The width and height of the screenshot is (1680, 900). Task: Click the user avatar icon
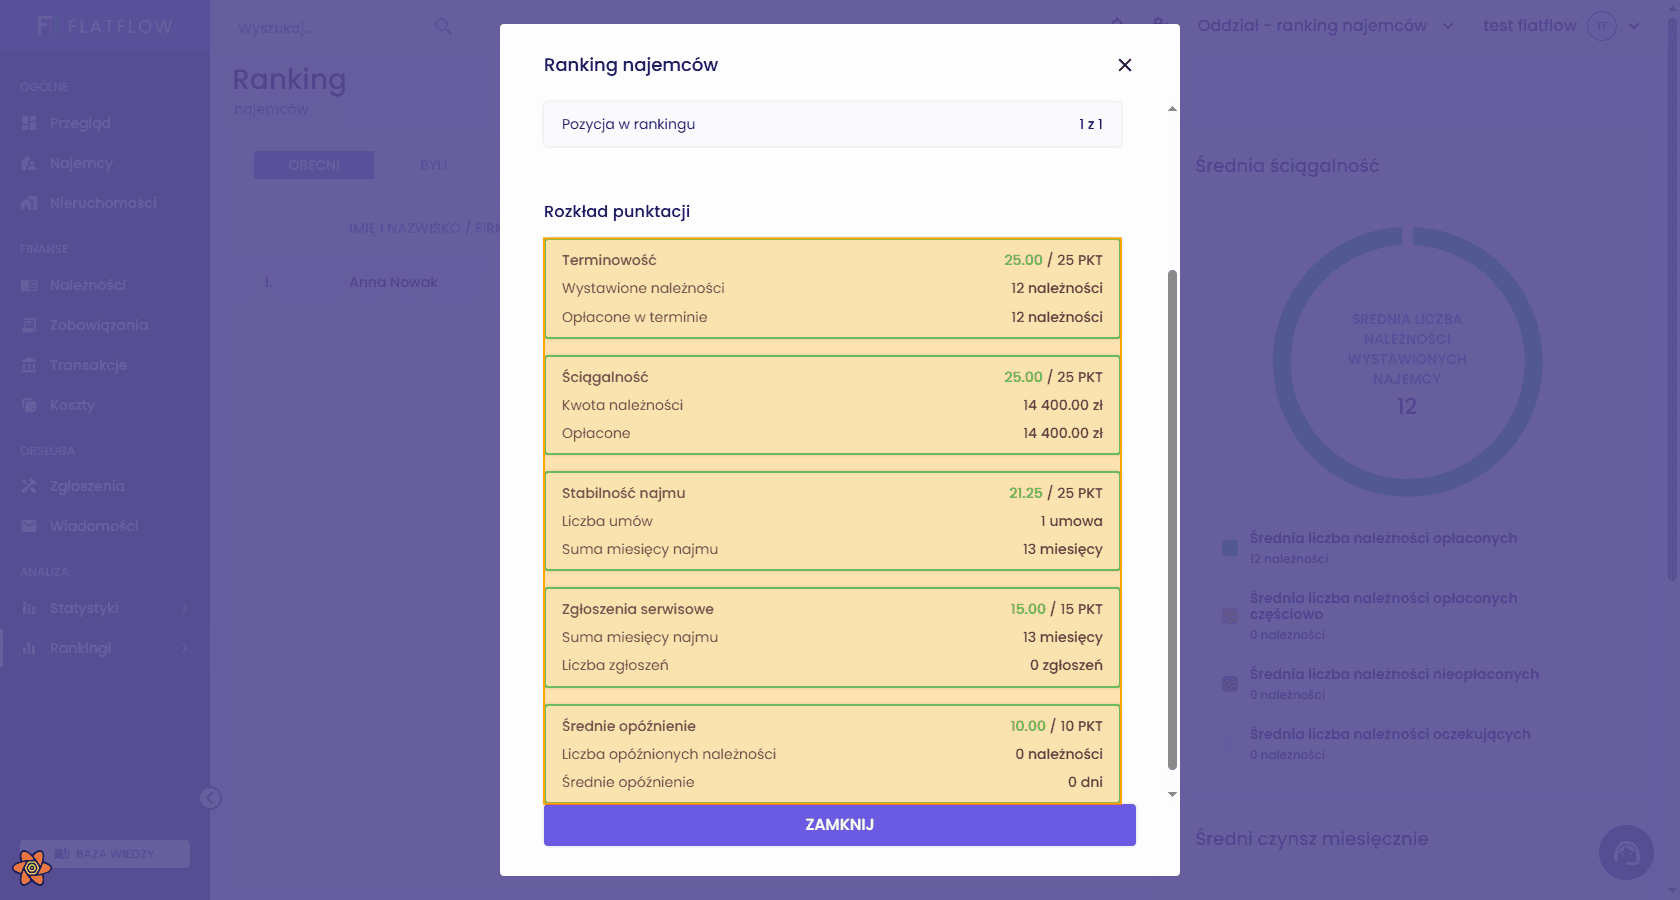[x=1602, y=26]
